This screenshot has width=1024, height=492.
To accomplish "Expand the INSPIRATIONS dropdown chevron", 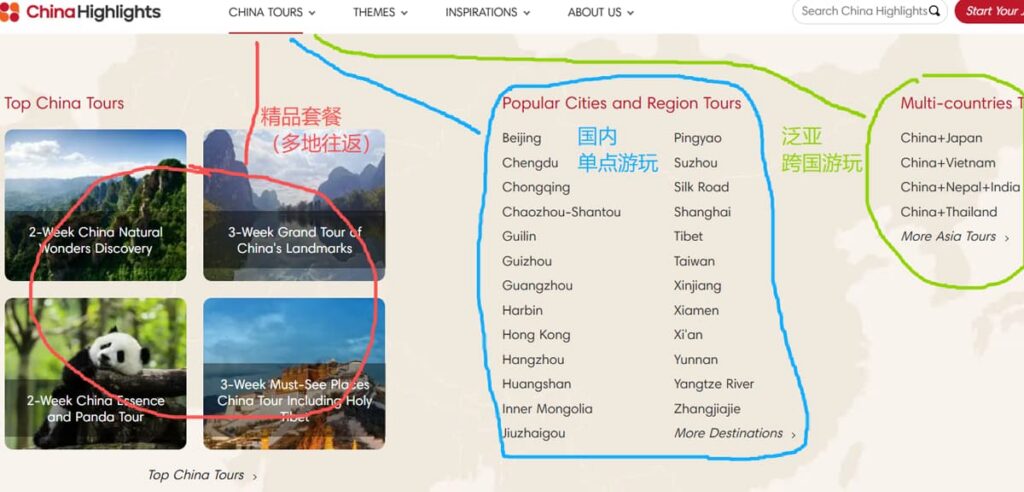I will (526, 13).
